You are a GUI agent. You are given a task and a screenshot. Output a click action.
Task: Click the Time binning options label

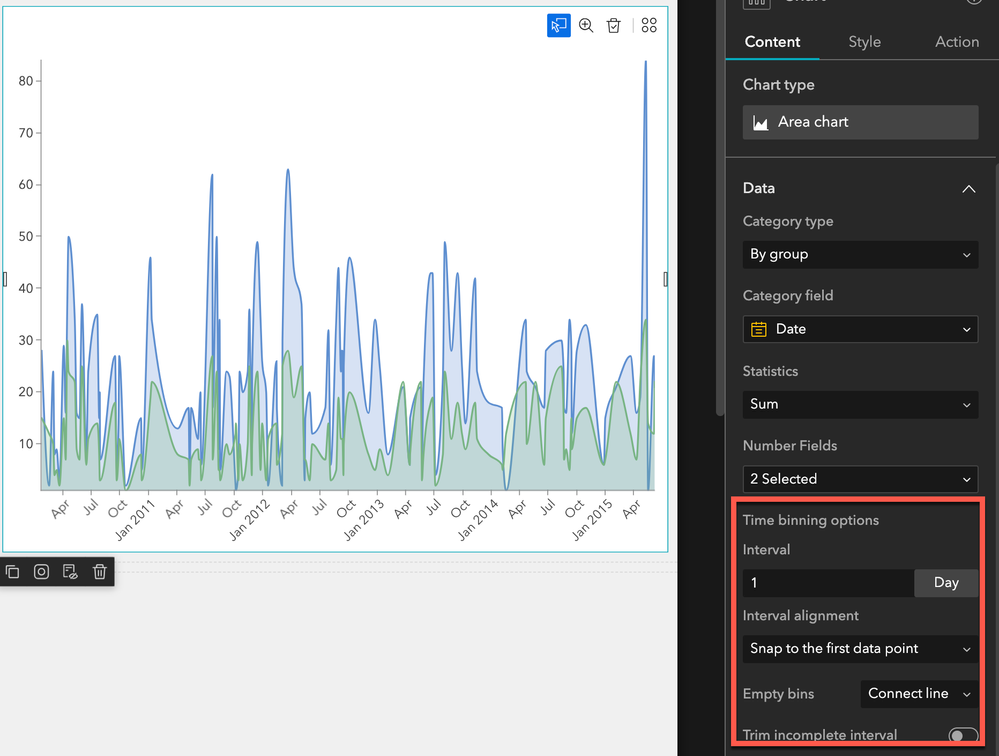point(810,520)
